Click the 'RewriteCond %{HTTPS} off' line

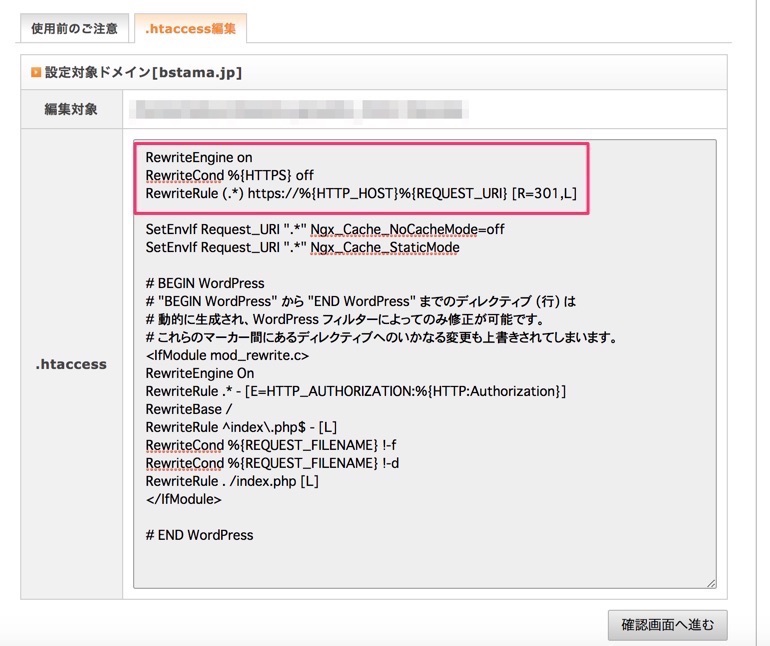click(229, 176)
